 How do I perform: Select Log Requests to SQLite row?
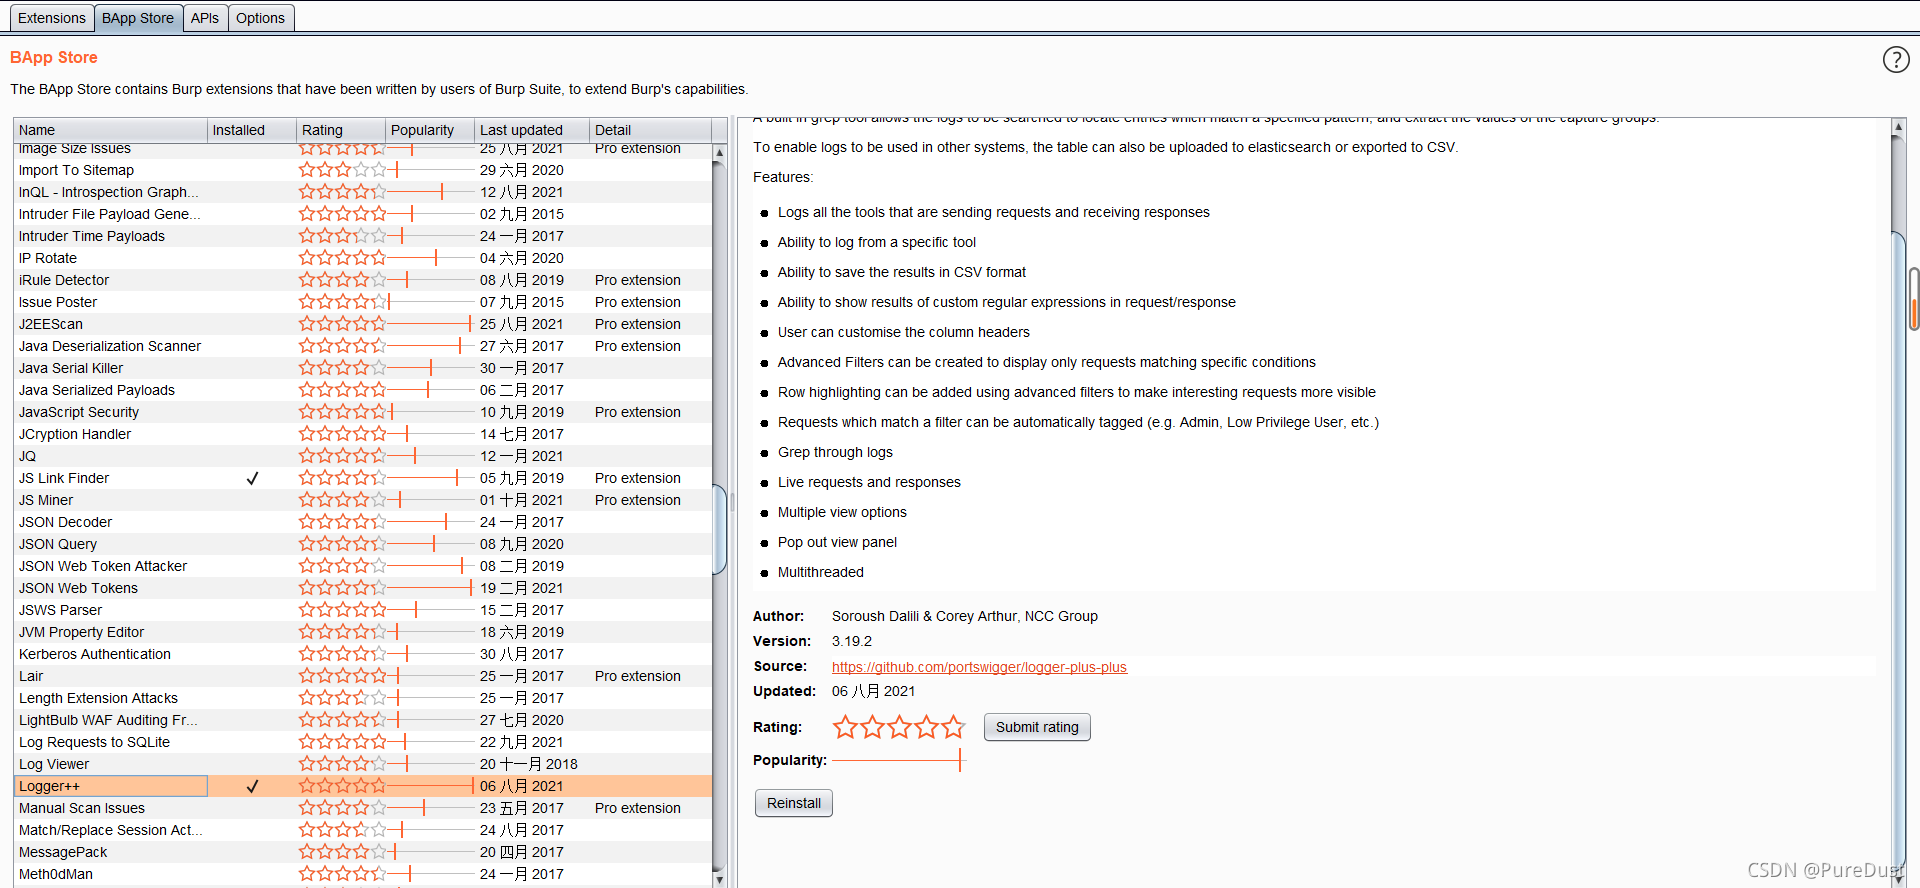364,742
